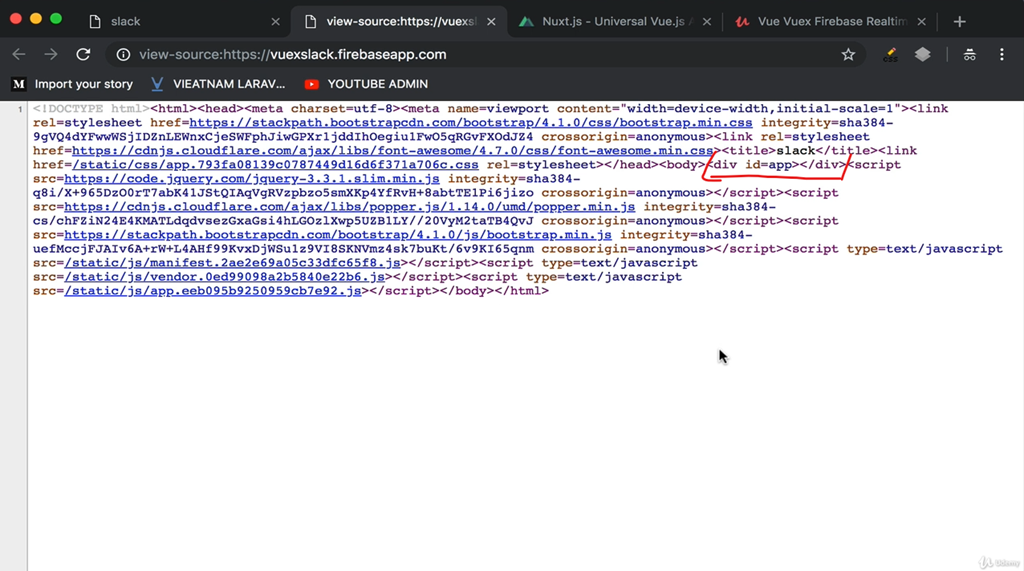
Task: Click the div id=app source text
Action: [x=776, y=165]
